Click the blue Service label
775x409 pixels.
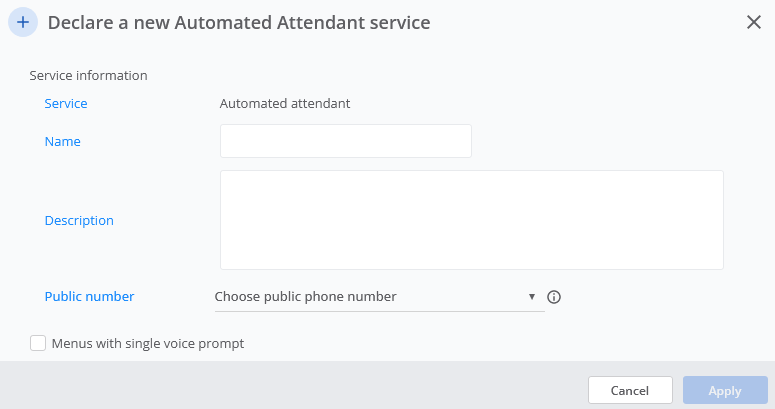point(66,103)
